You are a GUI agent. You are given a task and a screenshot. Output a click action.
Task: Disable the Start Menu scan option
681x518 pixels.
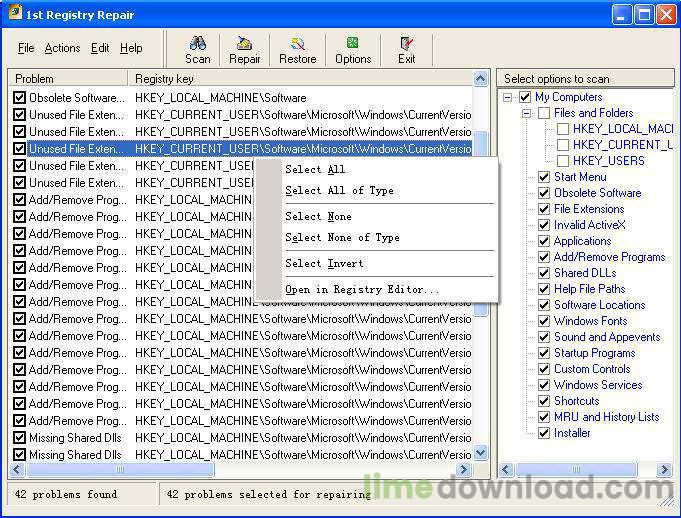click(544, 177)
